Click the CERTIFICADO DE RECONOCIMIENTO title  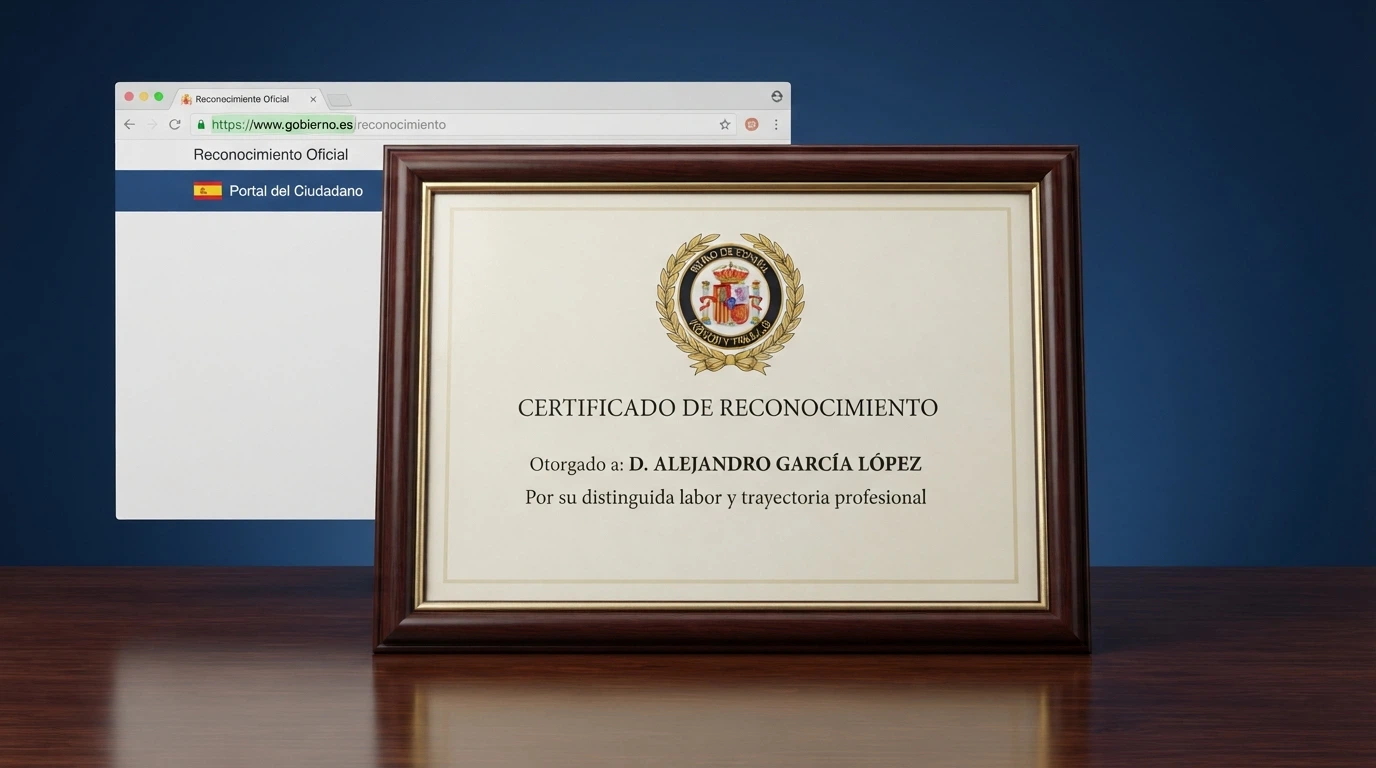coord(728,408)
